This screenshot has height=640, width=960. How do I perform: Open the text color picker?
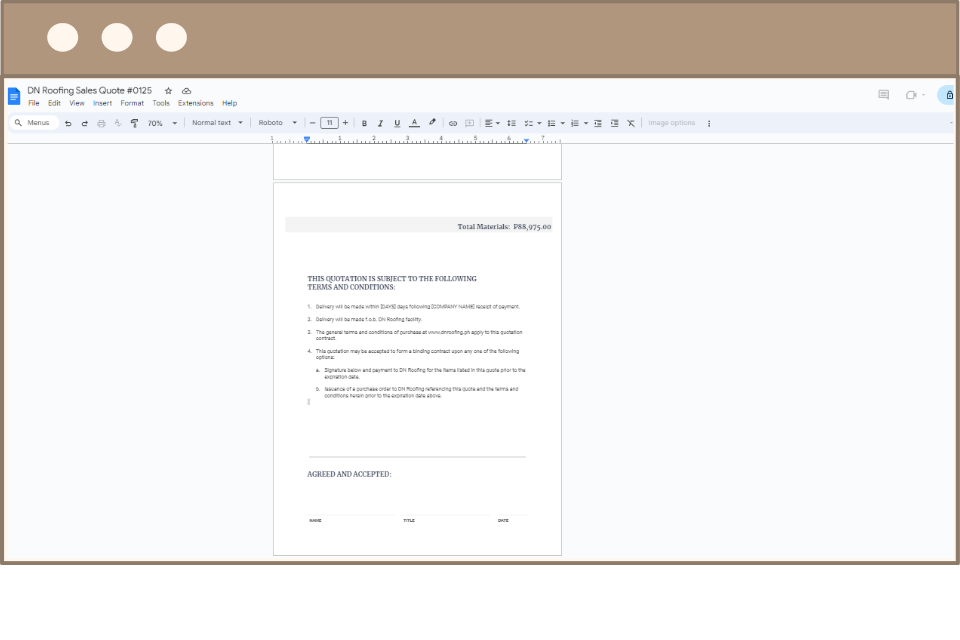click(x=414, y=123)
